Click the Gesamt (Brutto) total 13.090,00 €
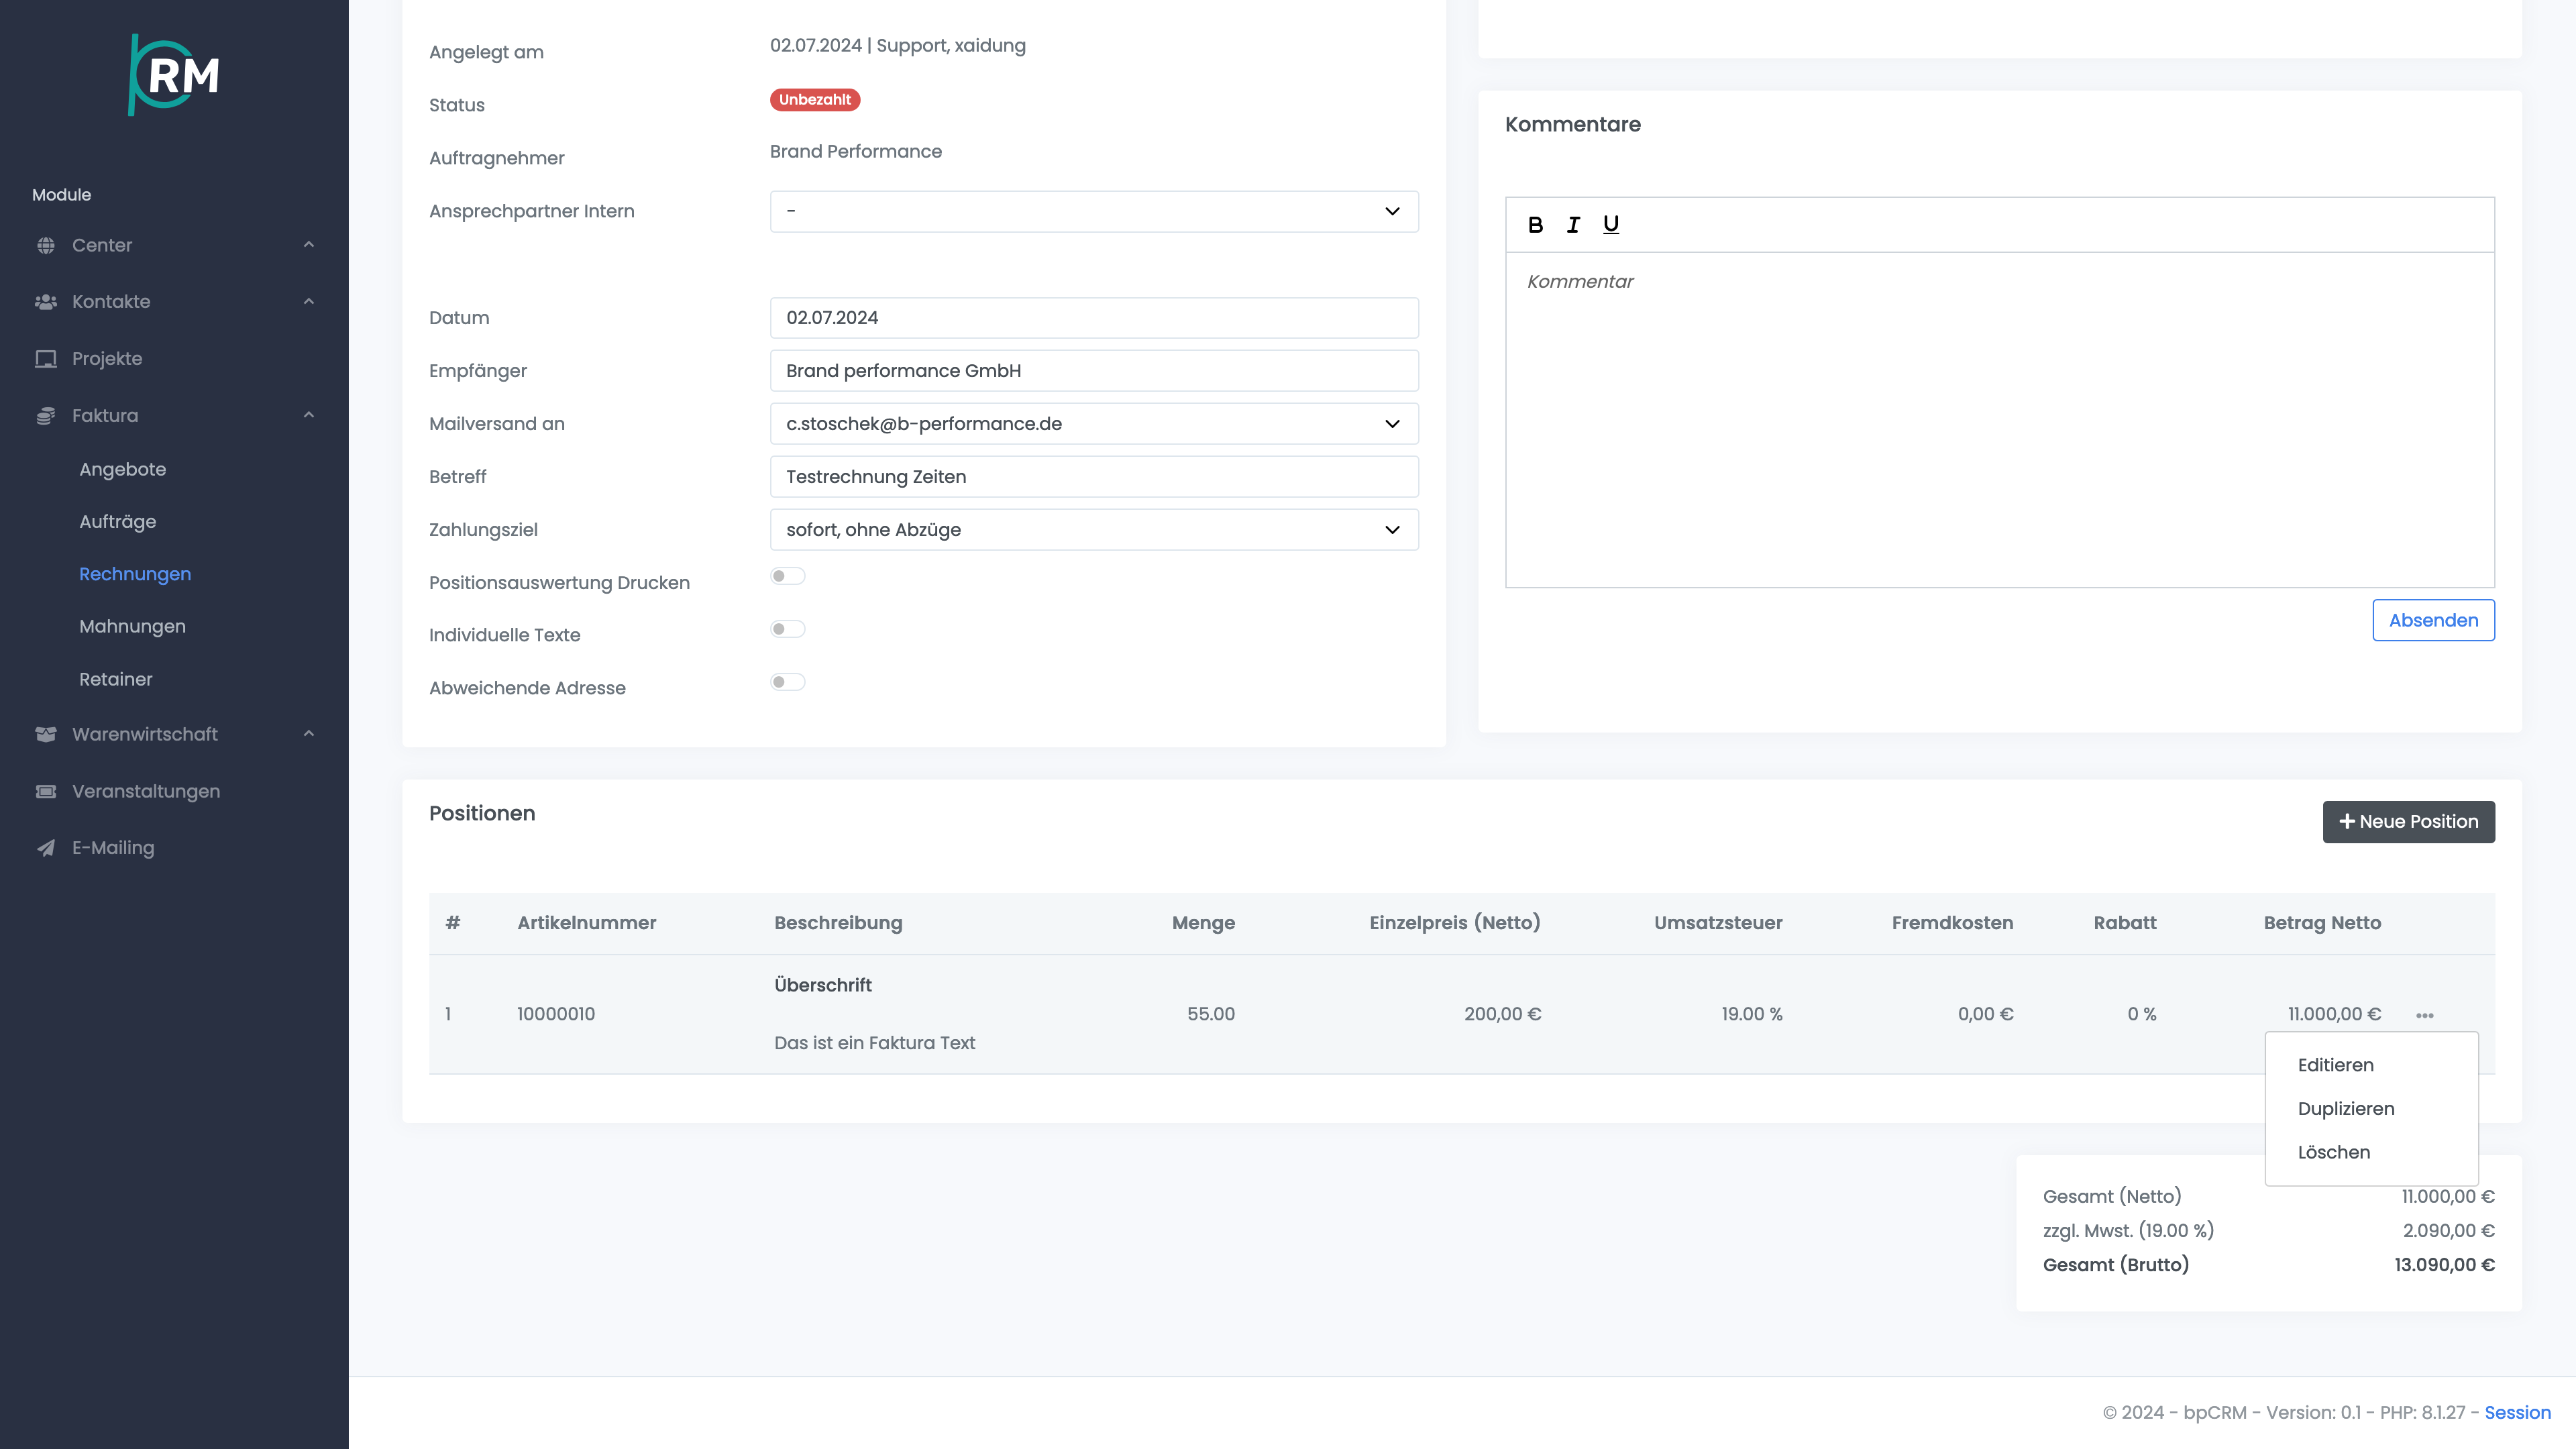2576x1449 pixels. [x=2444, y=1266]
